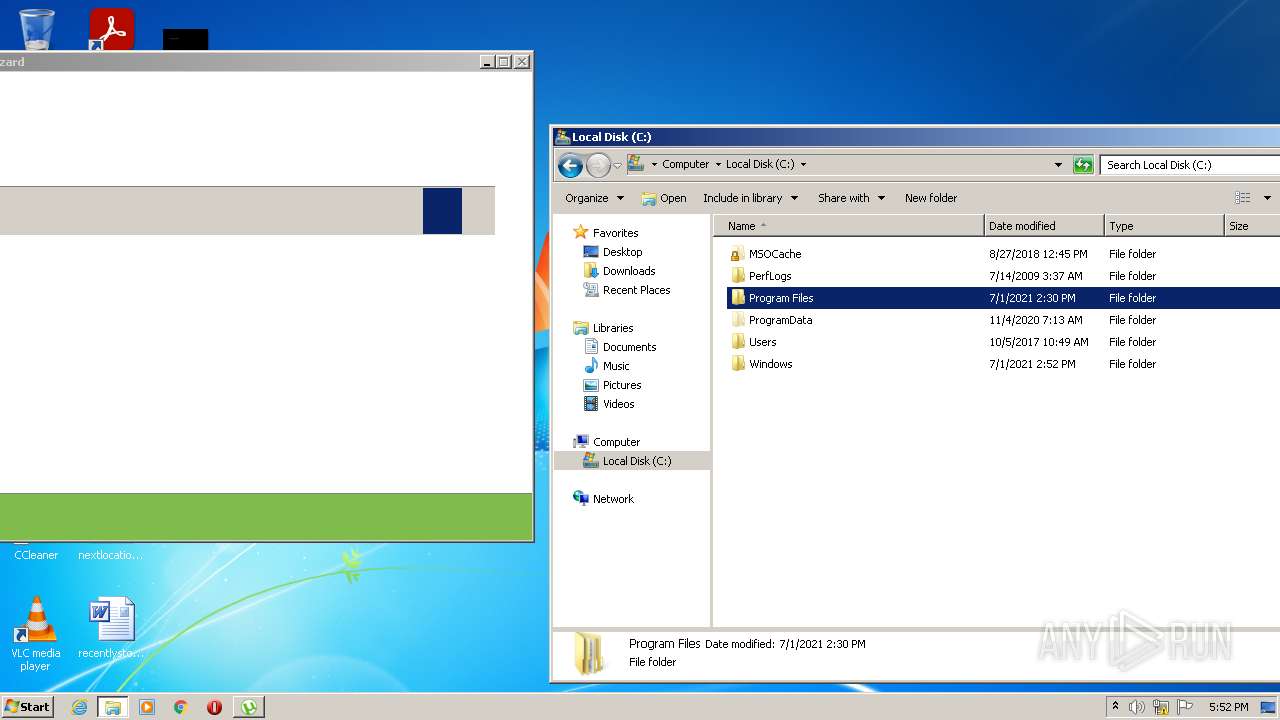Launch Internet Explorer from taskbar

(x=80, y=707)
